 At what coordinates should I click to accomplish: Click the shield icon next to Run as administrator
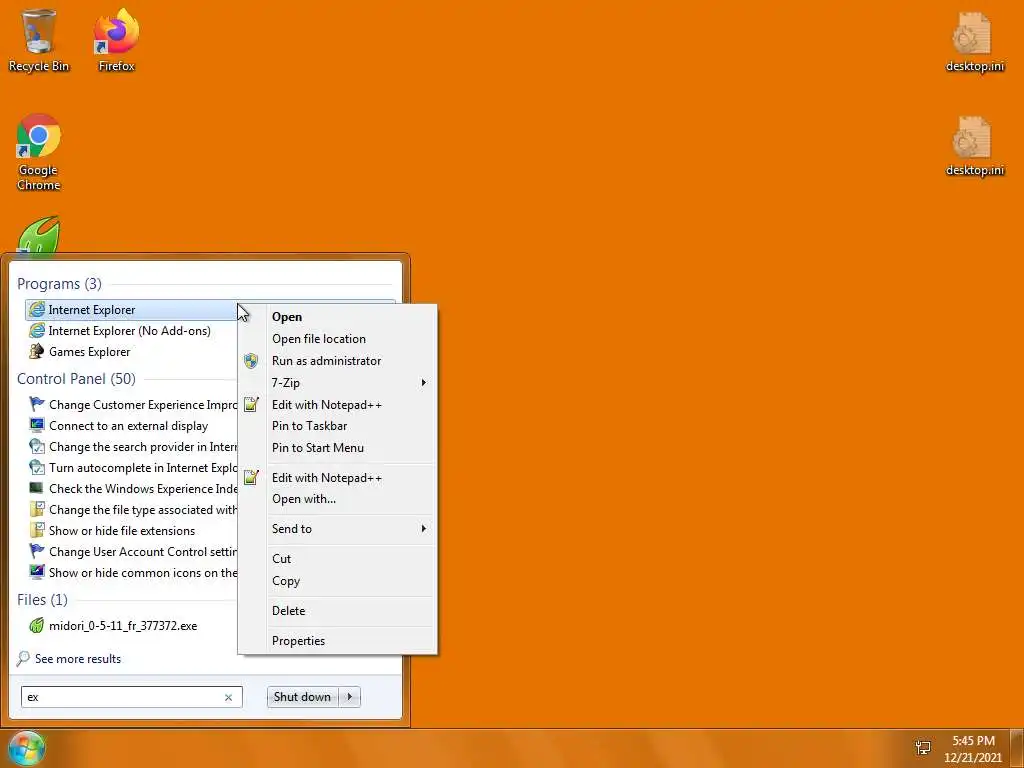pos(251,360)
